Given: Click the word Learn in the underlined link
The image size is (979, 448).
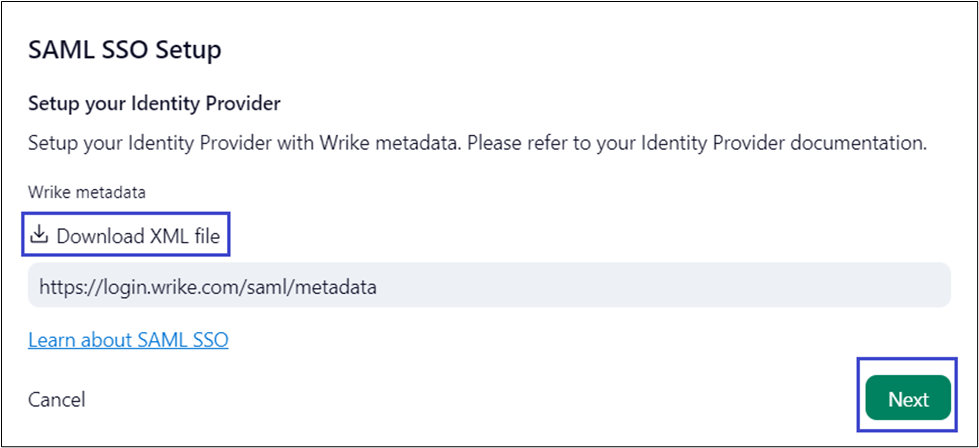Looking at the screenshot, I should 52,340.
